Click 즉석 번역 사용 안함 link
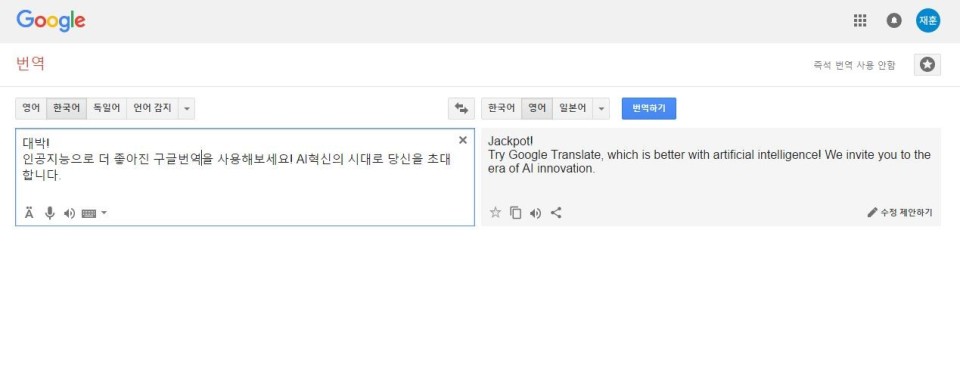 [854, 65]
